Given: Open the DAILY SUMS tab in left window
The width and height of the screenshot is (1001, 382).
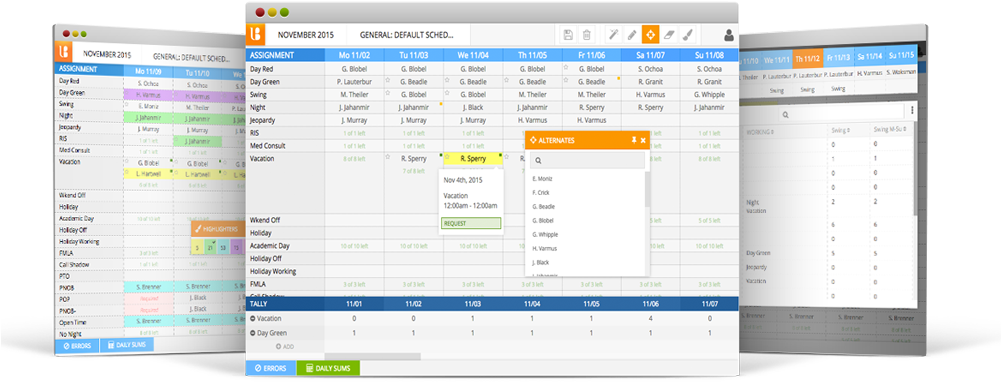Looking at the screenshot, I should coord(126,346).
